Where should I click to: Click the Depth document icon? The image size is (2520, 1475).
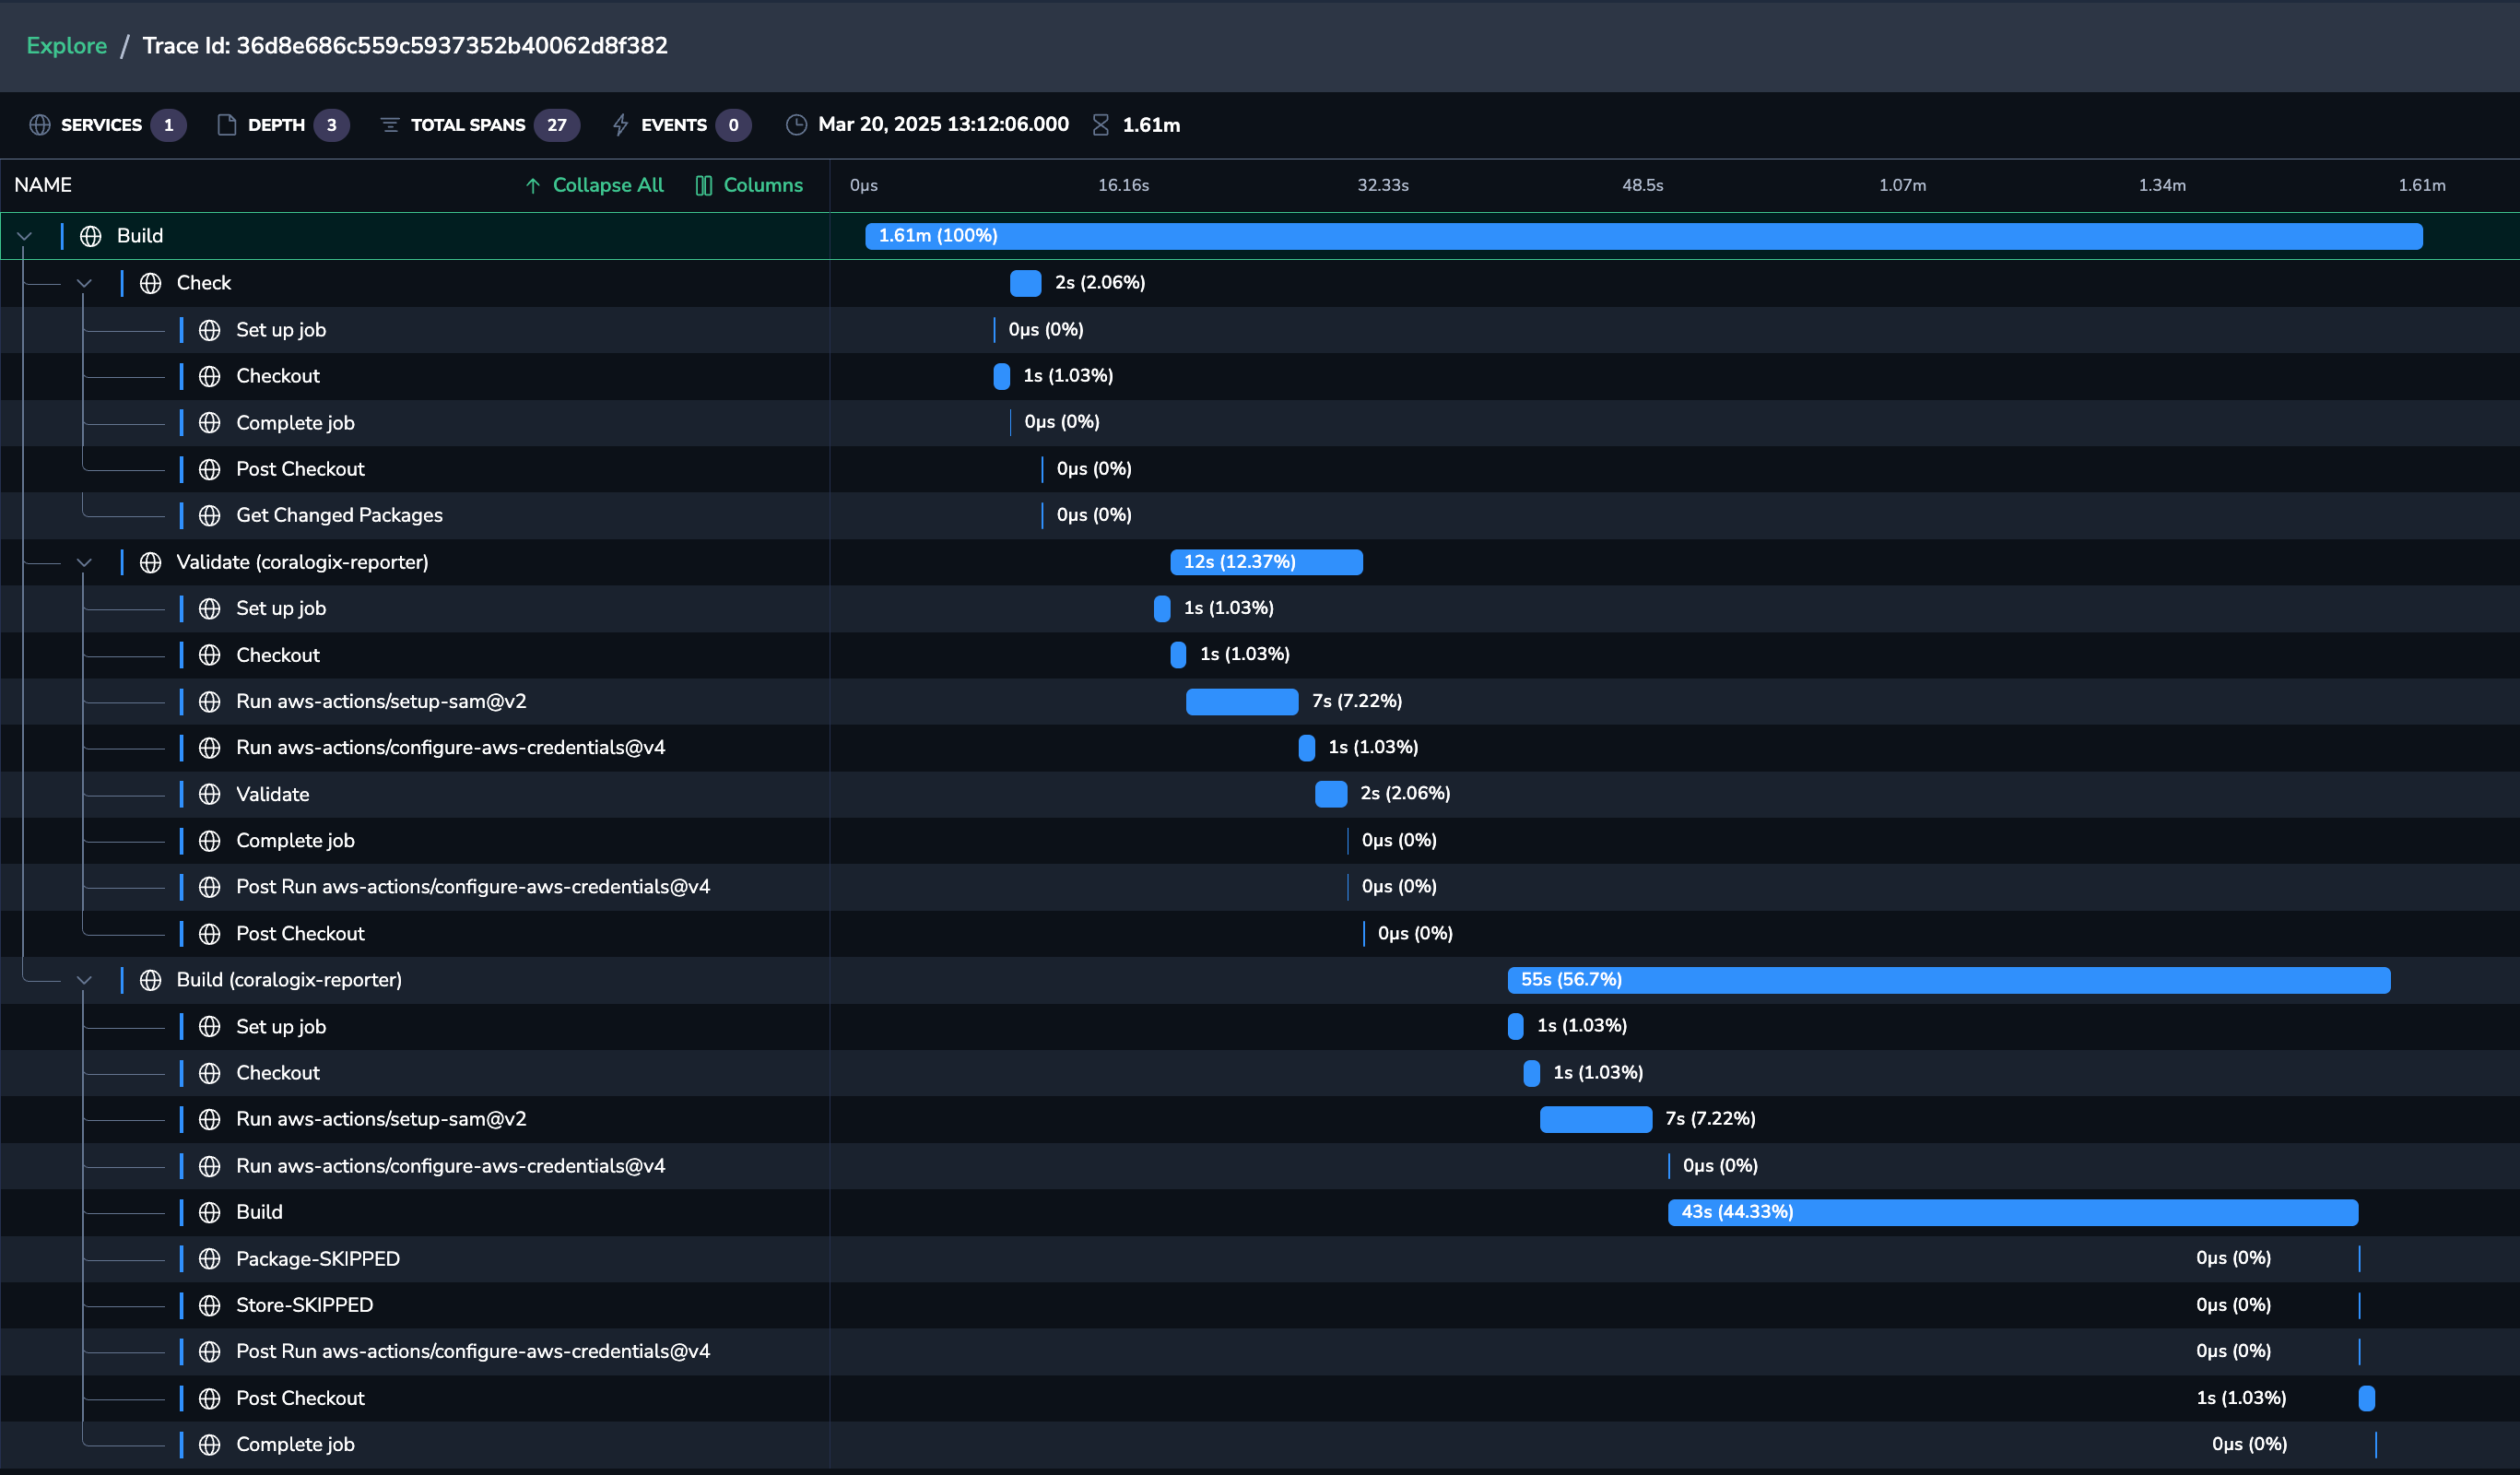coord(227,125)
